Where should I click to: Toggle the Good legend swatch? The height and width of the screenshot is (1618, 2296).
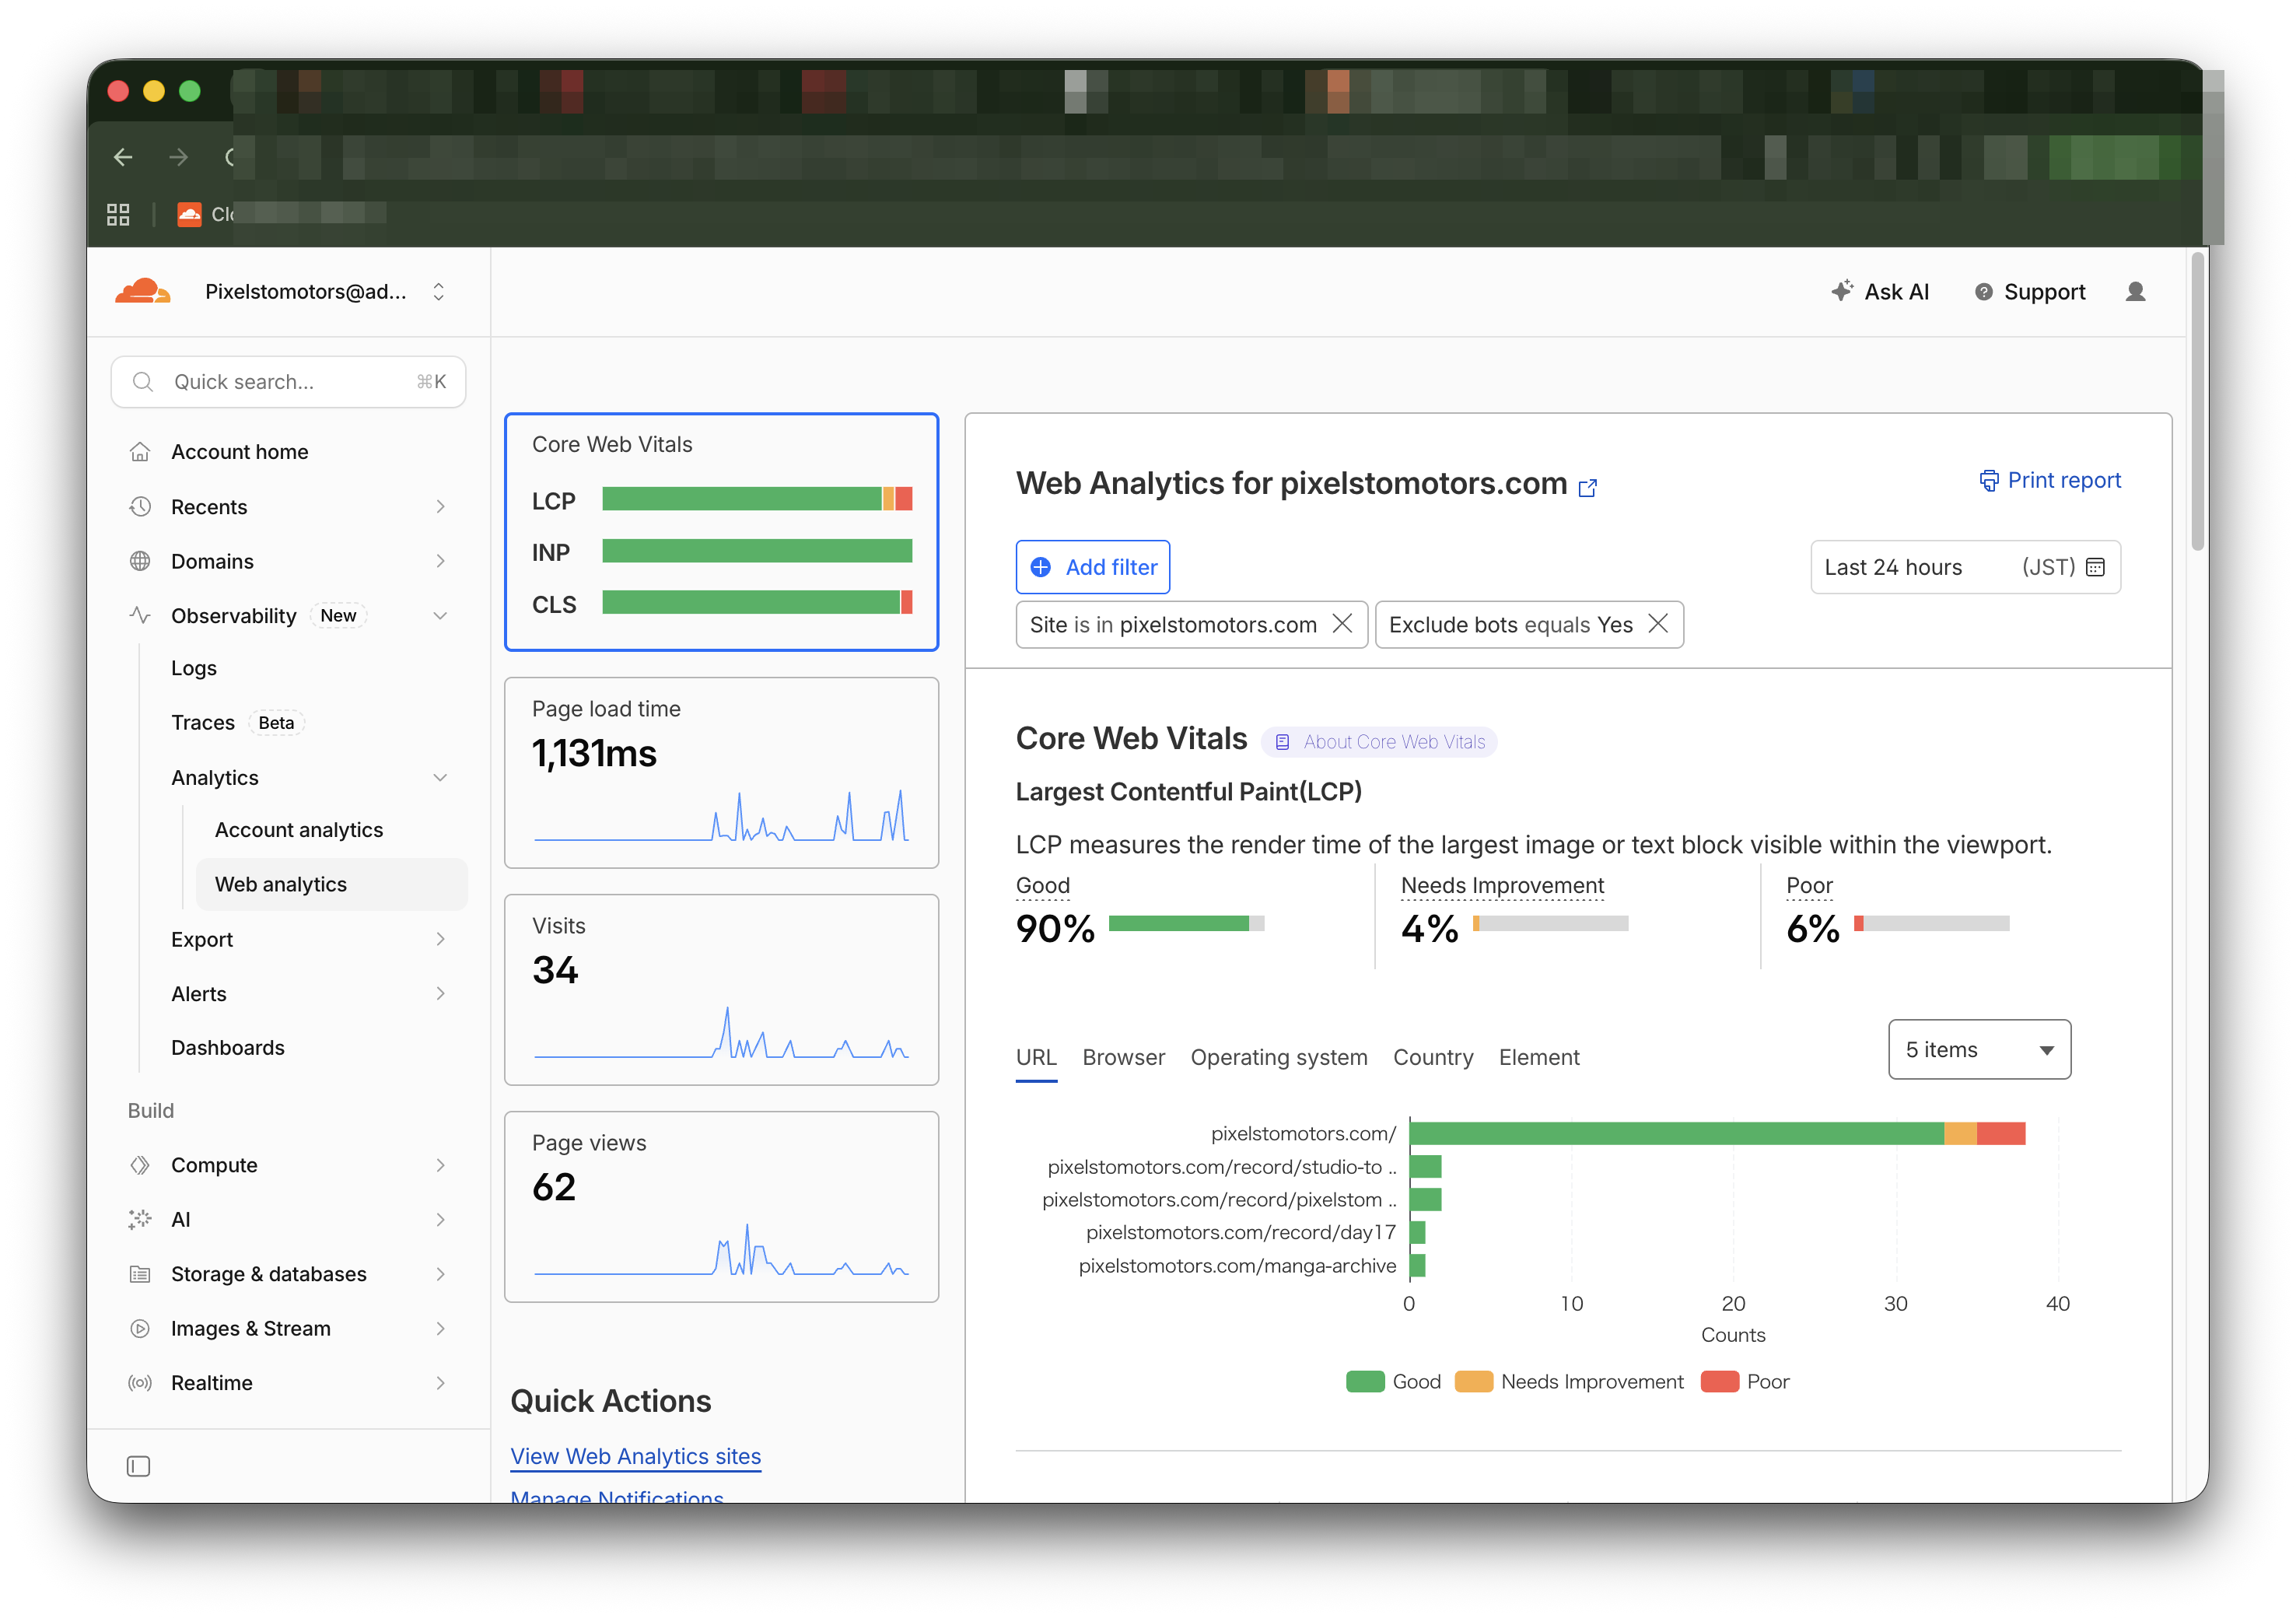(1364, 1381)
